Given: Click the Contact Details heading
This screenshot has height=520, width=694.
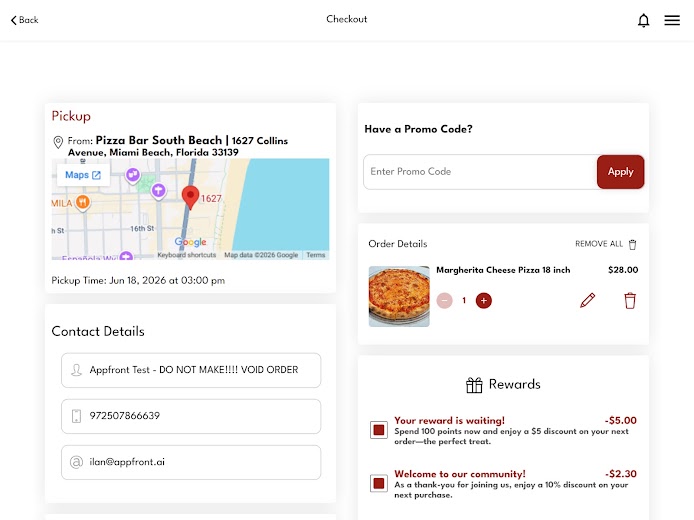Looking at the screenshot, I should (x=98, y=331).
